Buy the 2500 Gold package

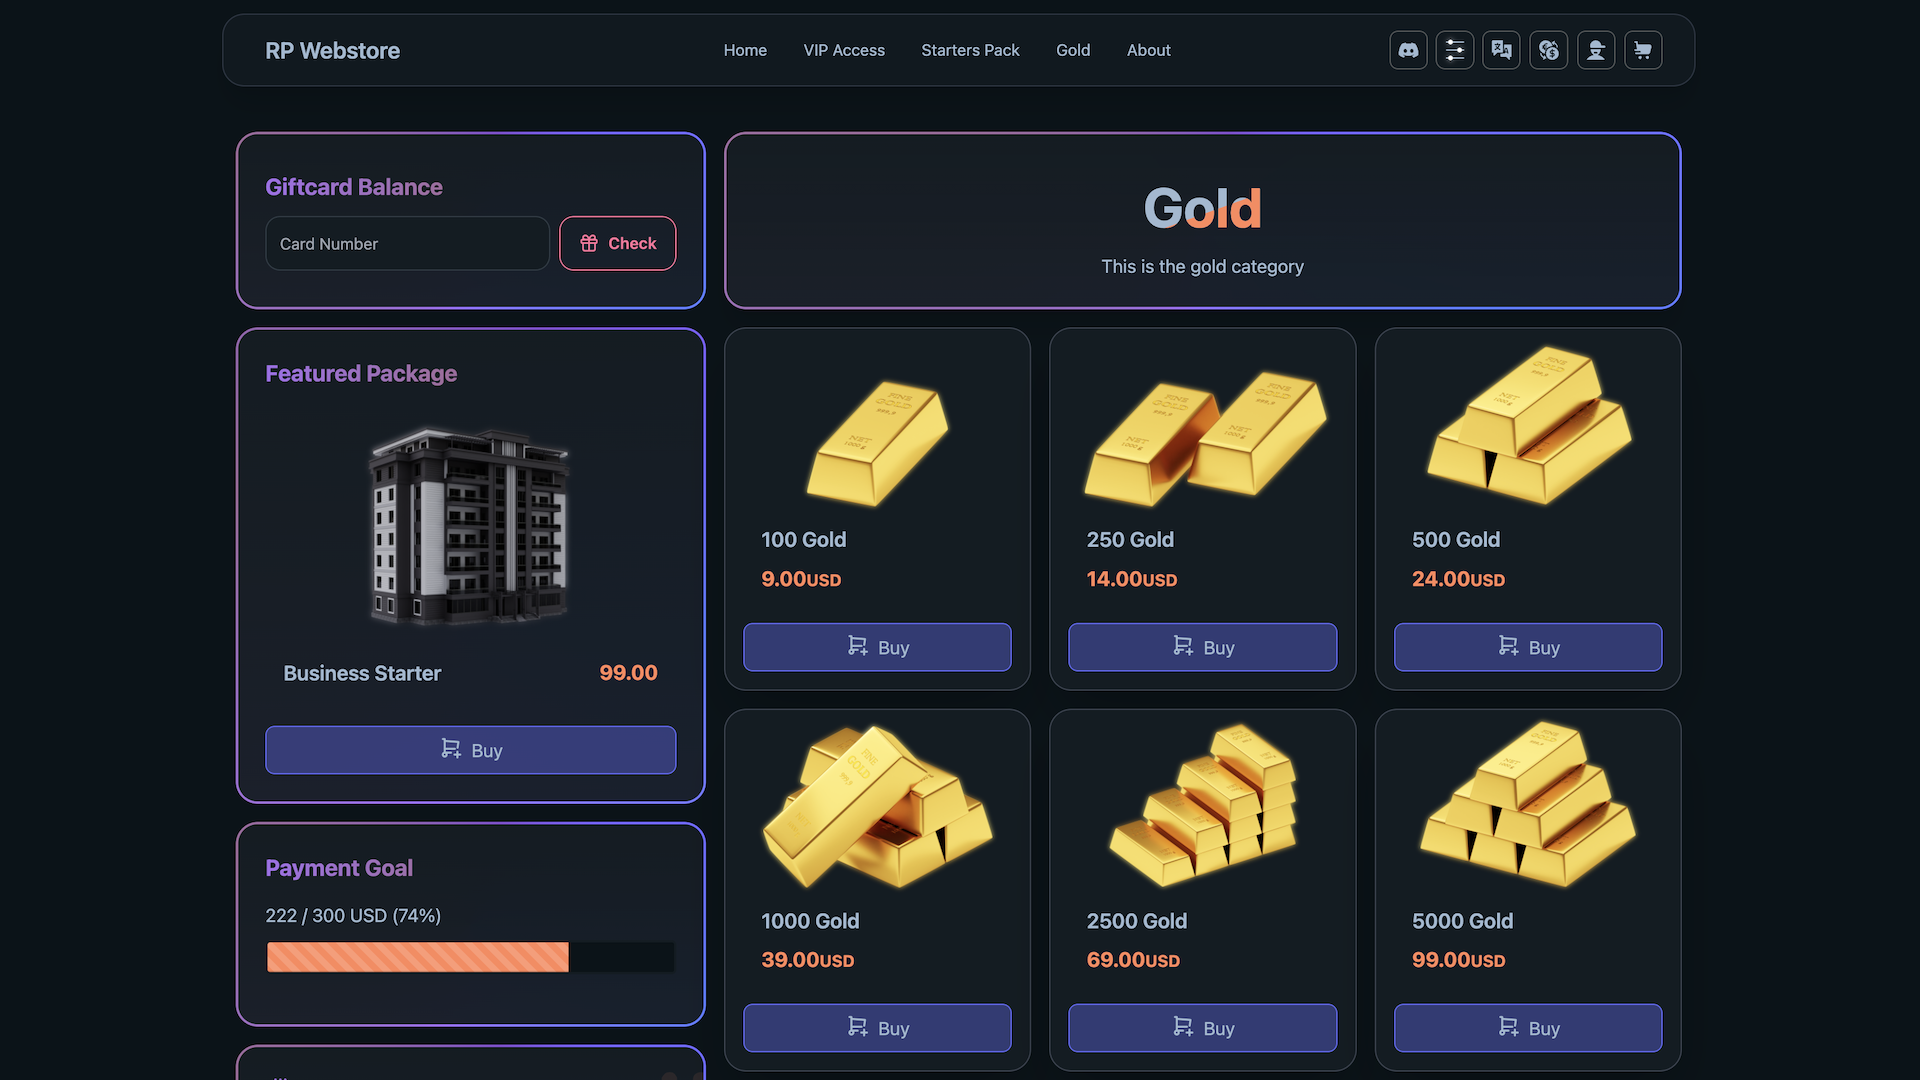1202,1028
